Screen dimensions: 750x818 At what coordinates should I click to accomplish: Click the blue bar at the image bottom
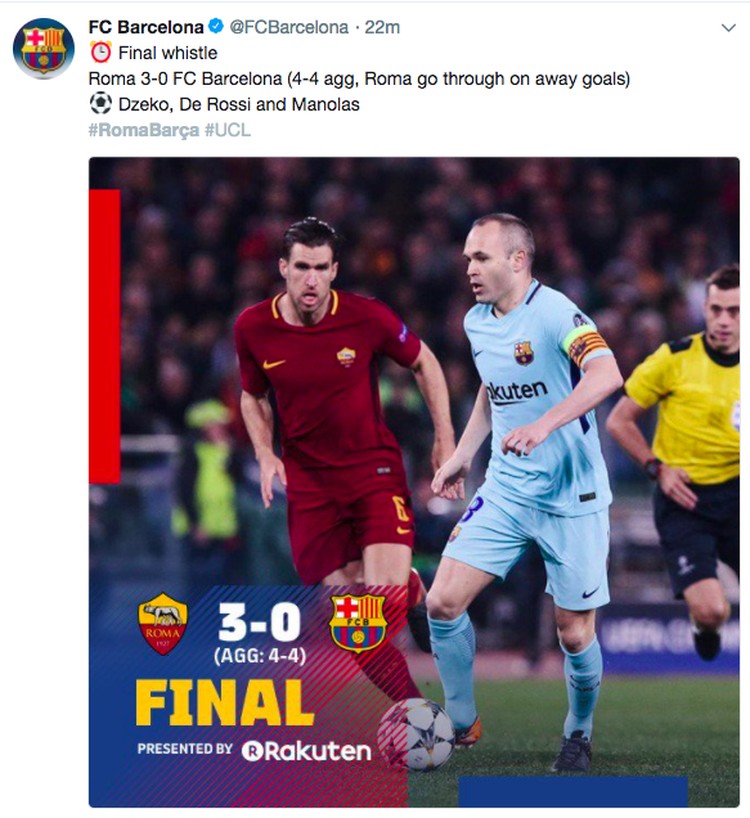tap(573, 791)
